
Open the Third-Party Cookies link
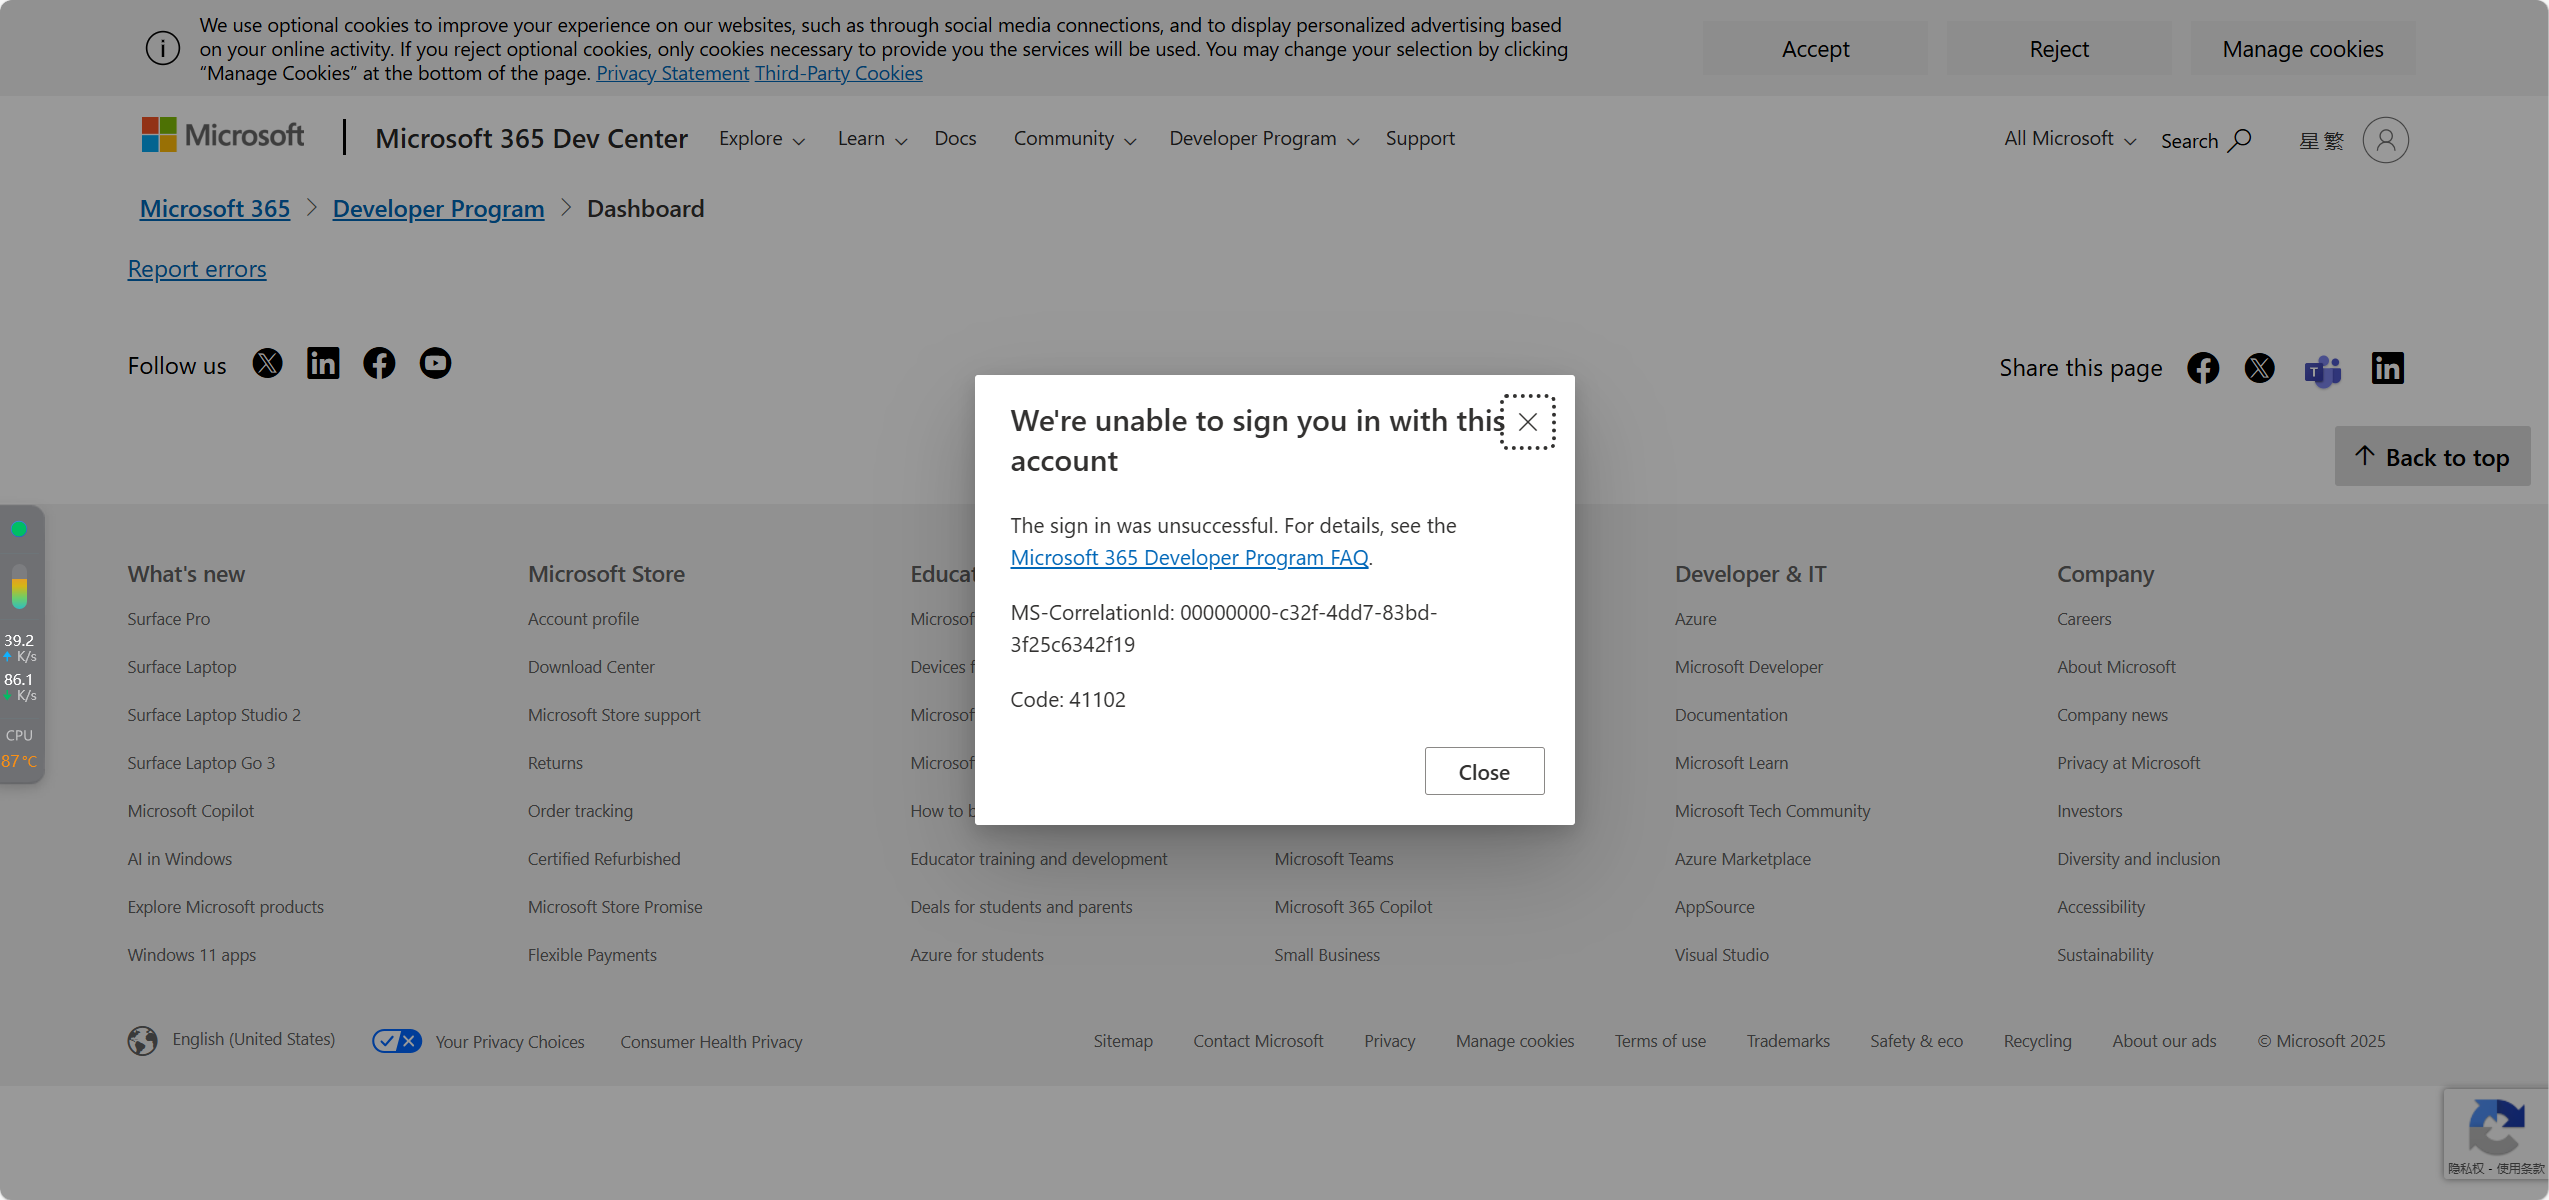pos(838,73)
